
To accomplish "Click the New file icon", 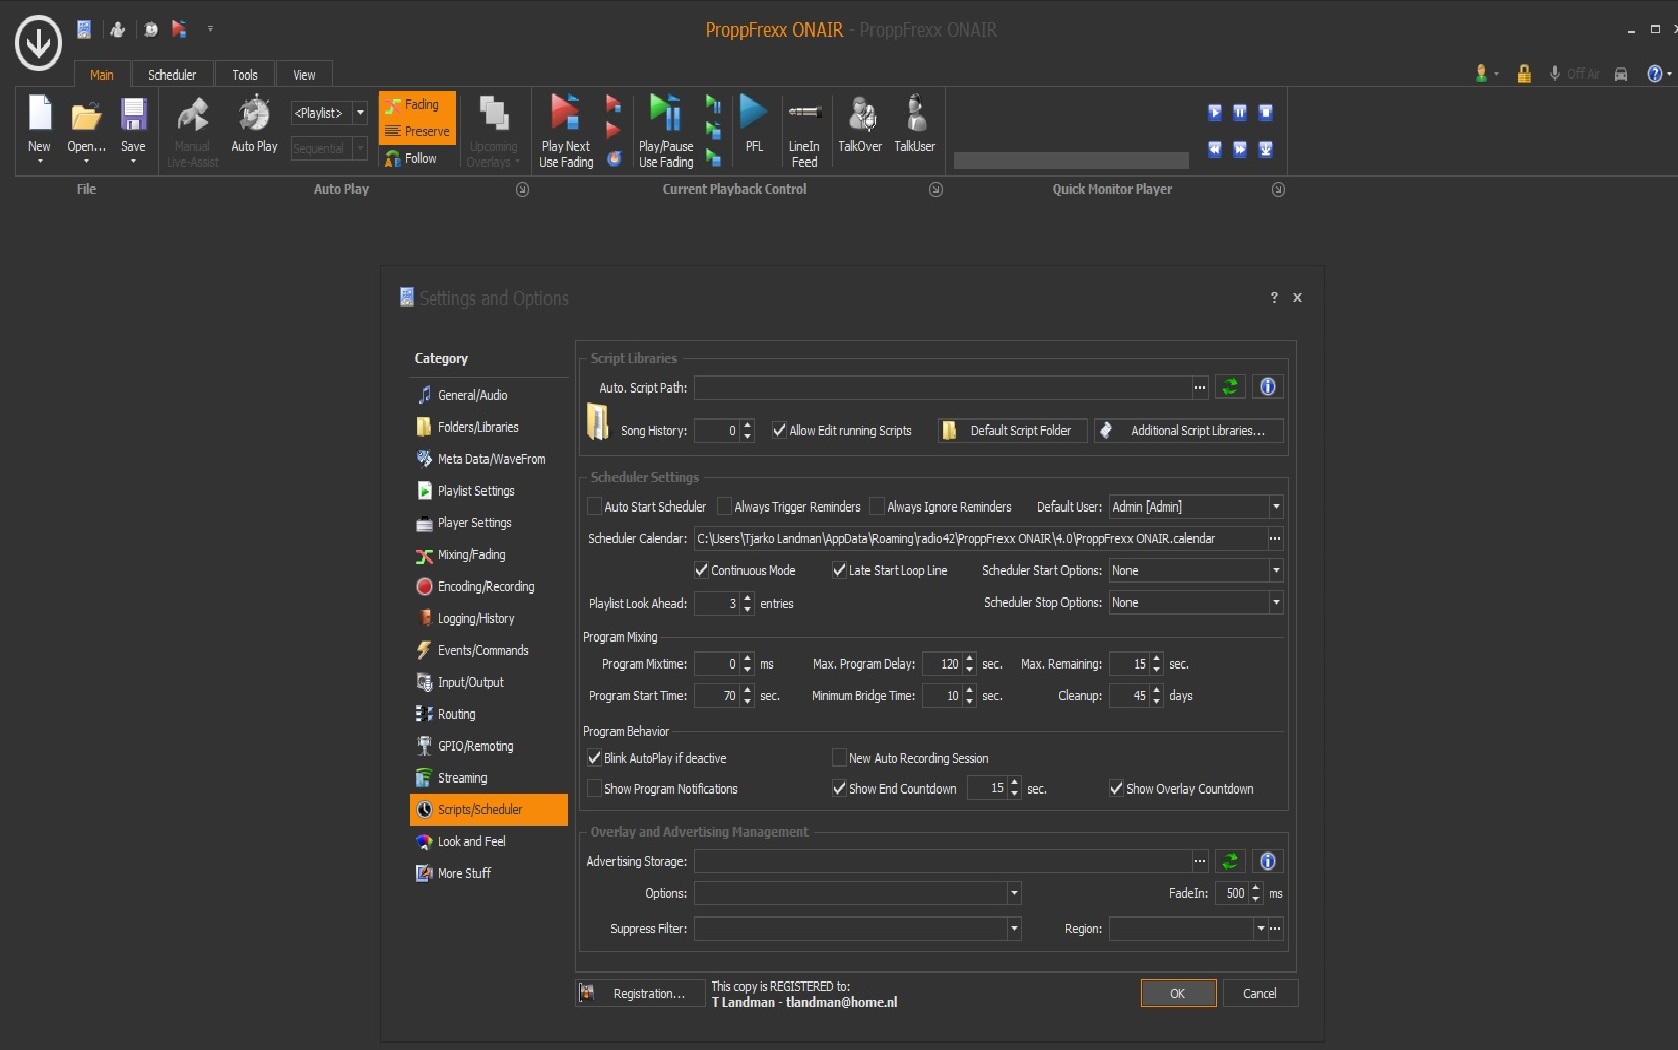I will tap(39, 113).
